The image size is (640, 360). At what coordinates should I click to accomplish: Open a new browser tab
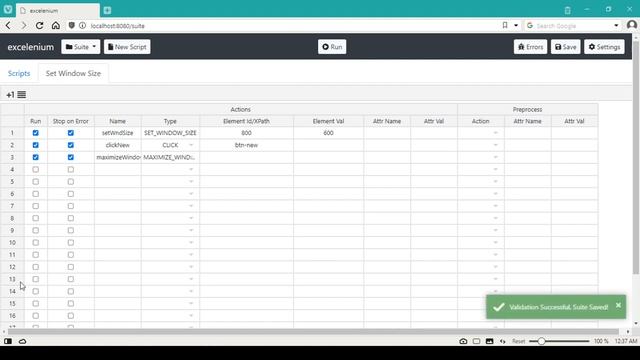click(107, 10)
